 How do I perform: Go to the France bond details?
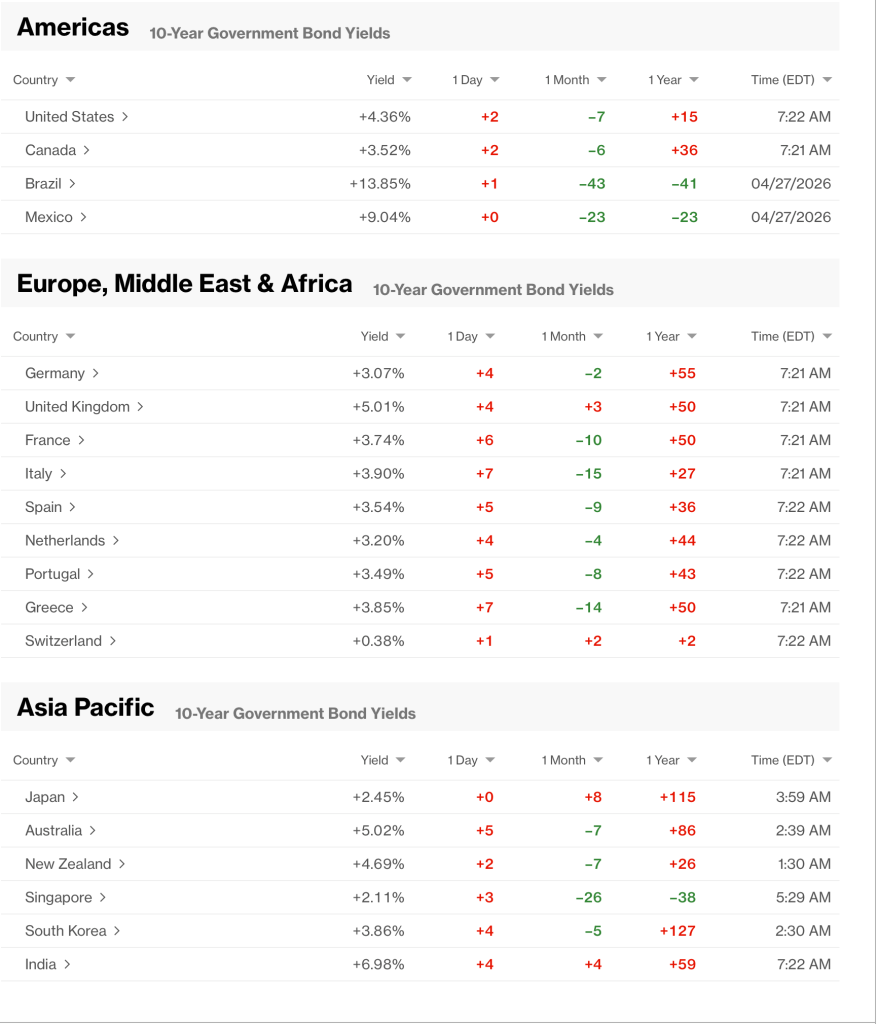(48, 441)
